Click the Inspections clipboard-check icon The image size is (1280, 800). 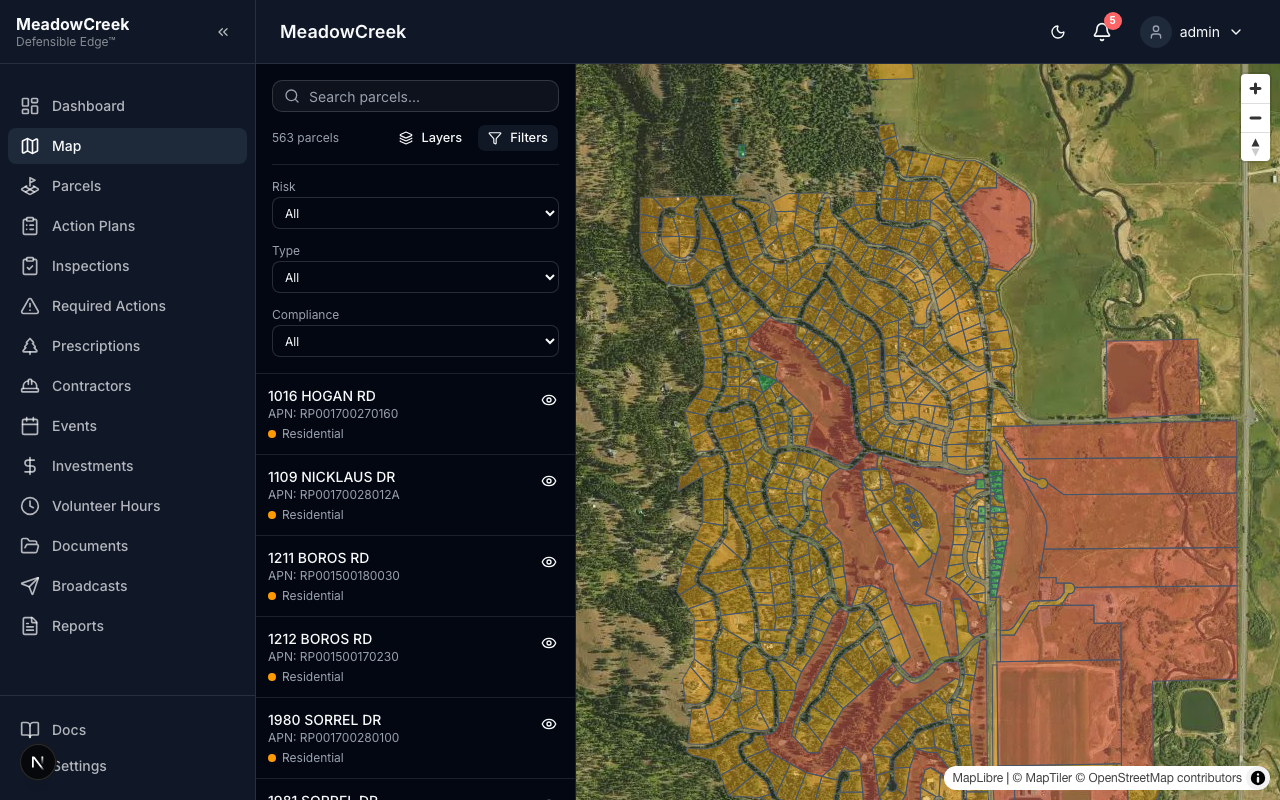point(30,266)
